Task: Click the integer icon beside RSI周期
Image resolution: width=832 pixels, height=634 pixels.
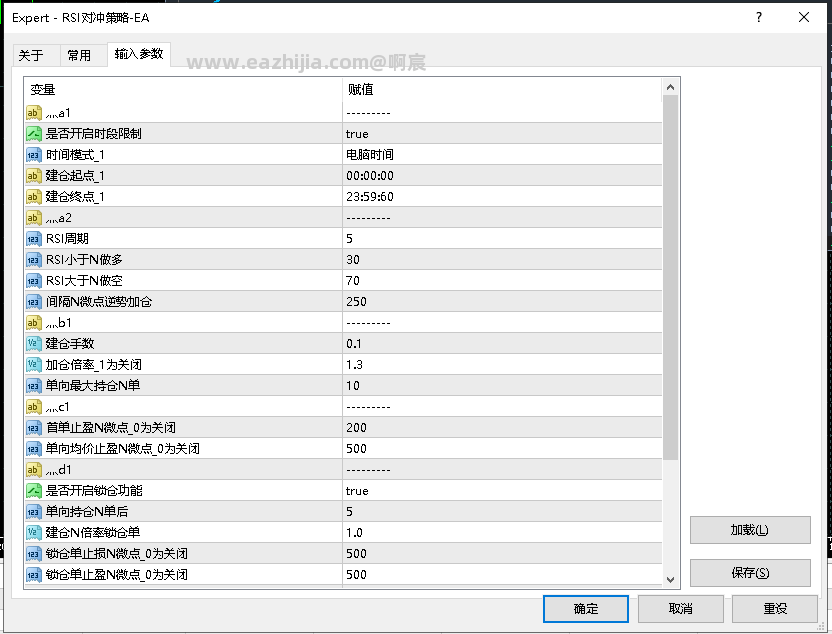Action: tap(33, 239)
